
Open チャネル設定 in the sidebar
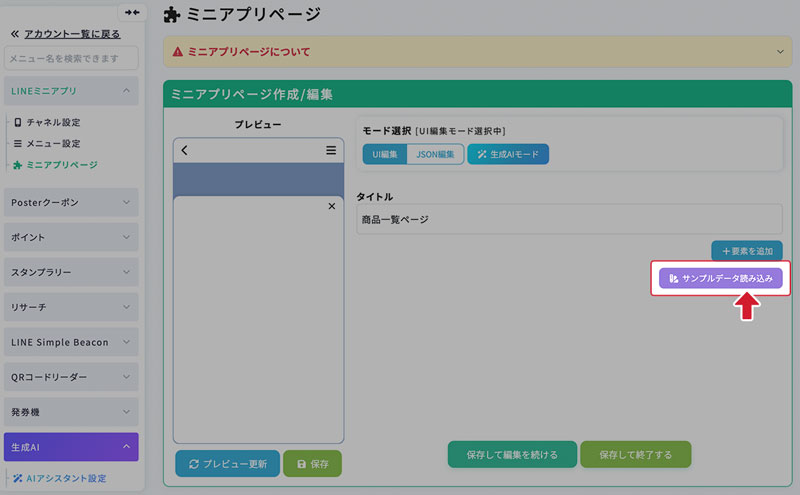tap(53, 122)
